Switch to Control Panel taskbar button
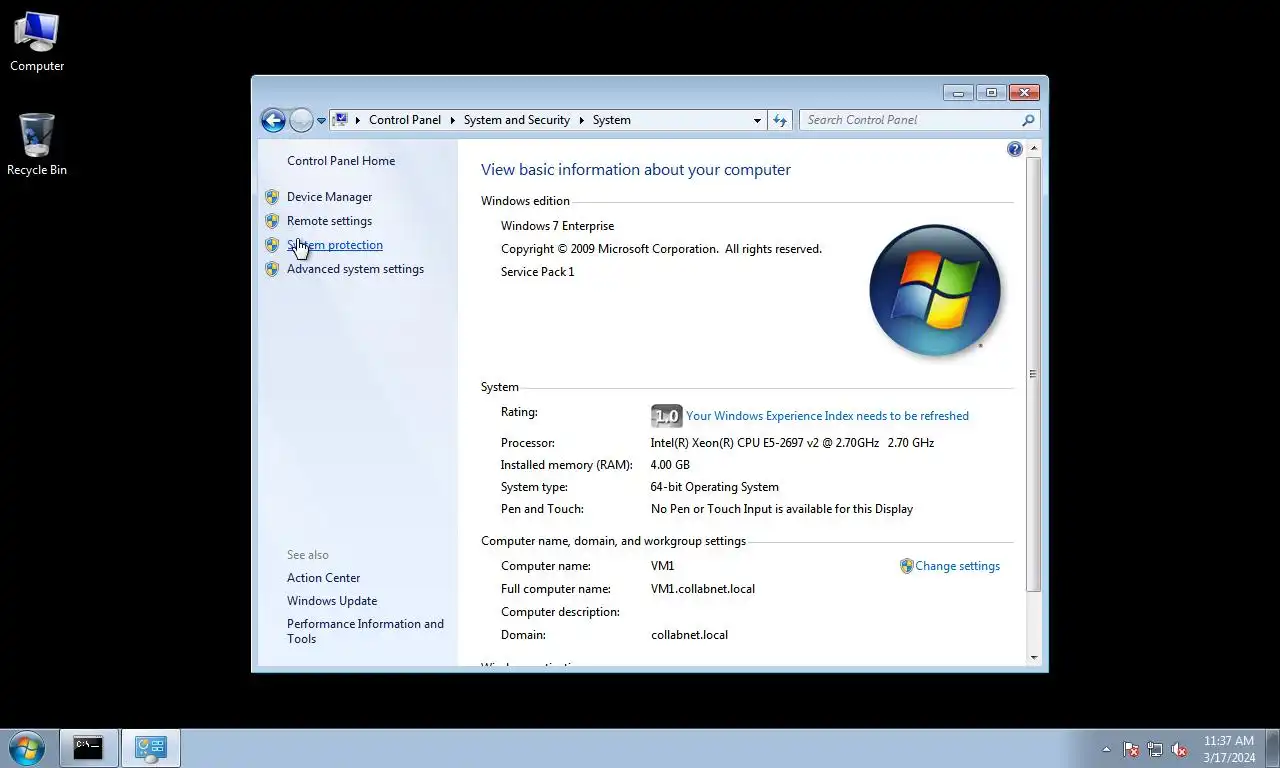 point(150,748)
